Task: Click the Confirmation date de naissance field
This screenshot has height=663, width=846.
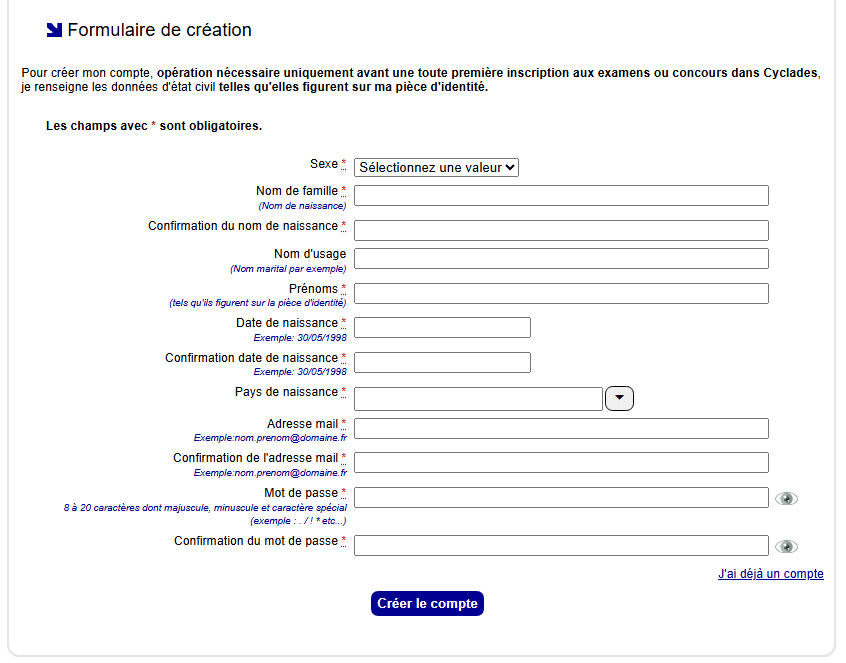Action: (442, 363)
